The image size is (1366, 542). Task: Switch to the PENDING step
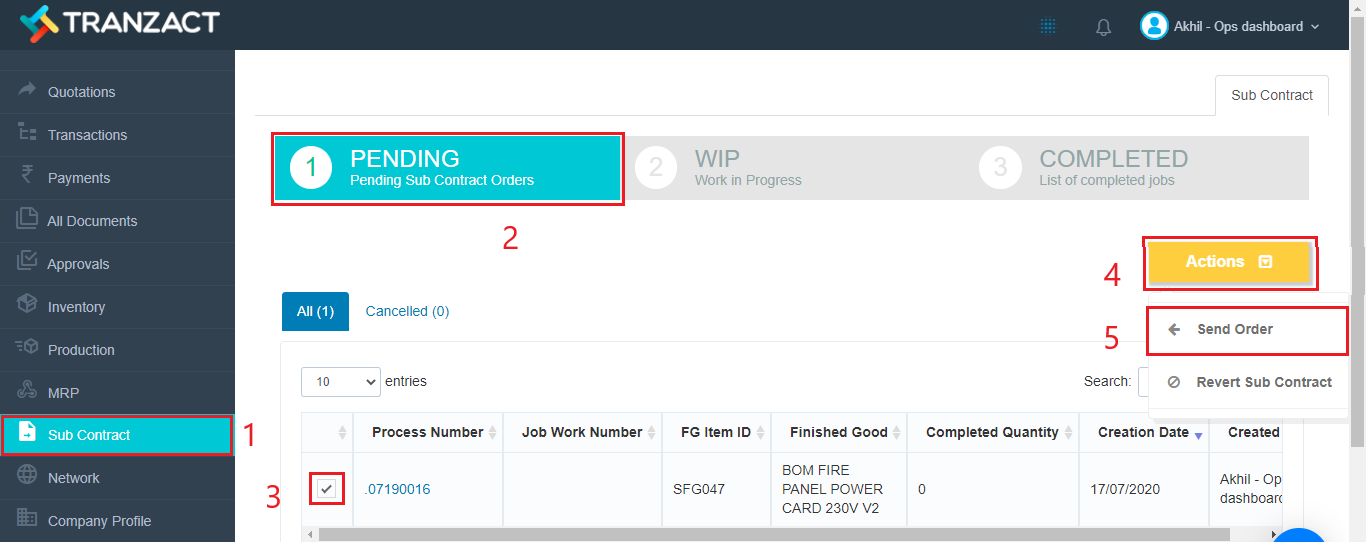click(x=448, y=168)
